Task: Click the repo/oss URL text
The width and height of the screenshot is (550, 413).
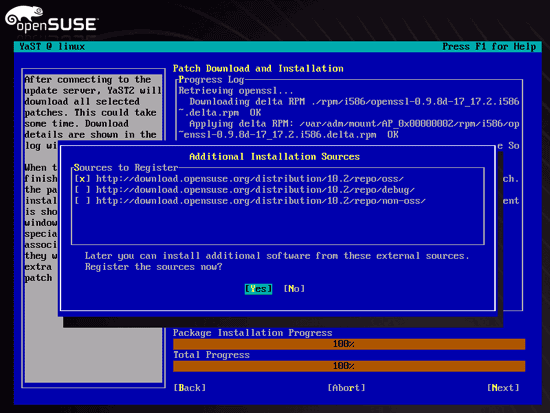Action: pos(250,179)
